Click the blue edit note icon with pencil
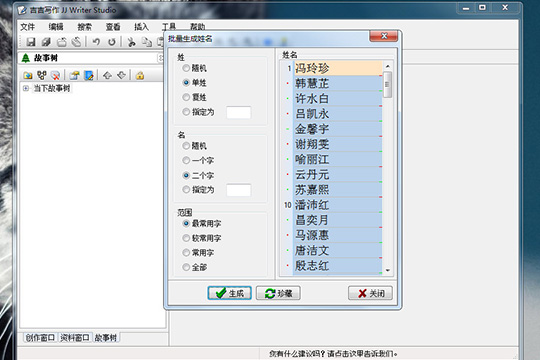This screenshot has height=360, width=540. click(x=89, y=75)
